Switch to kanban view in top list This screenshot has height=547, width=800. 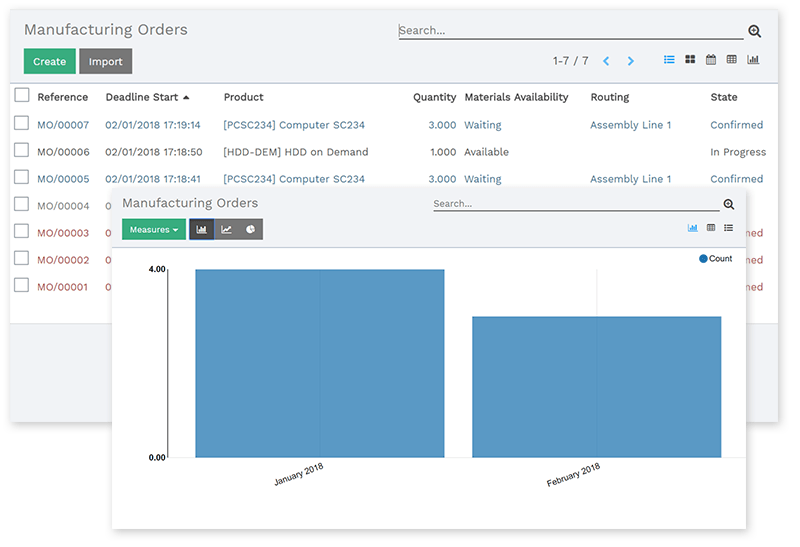690,60
